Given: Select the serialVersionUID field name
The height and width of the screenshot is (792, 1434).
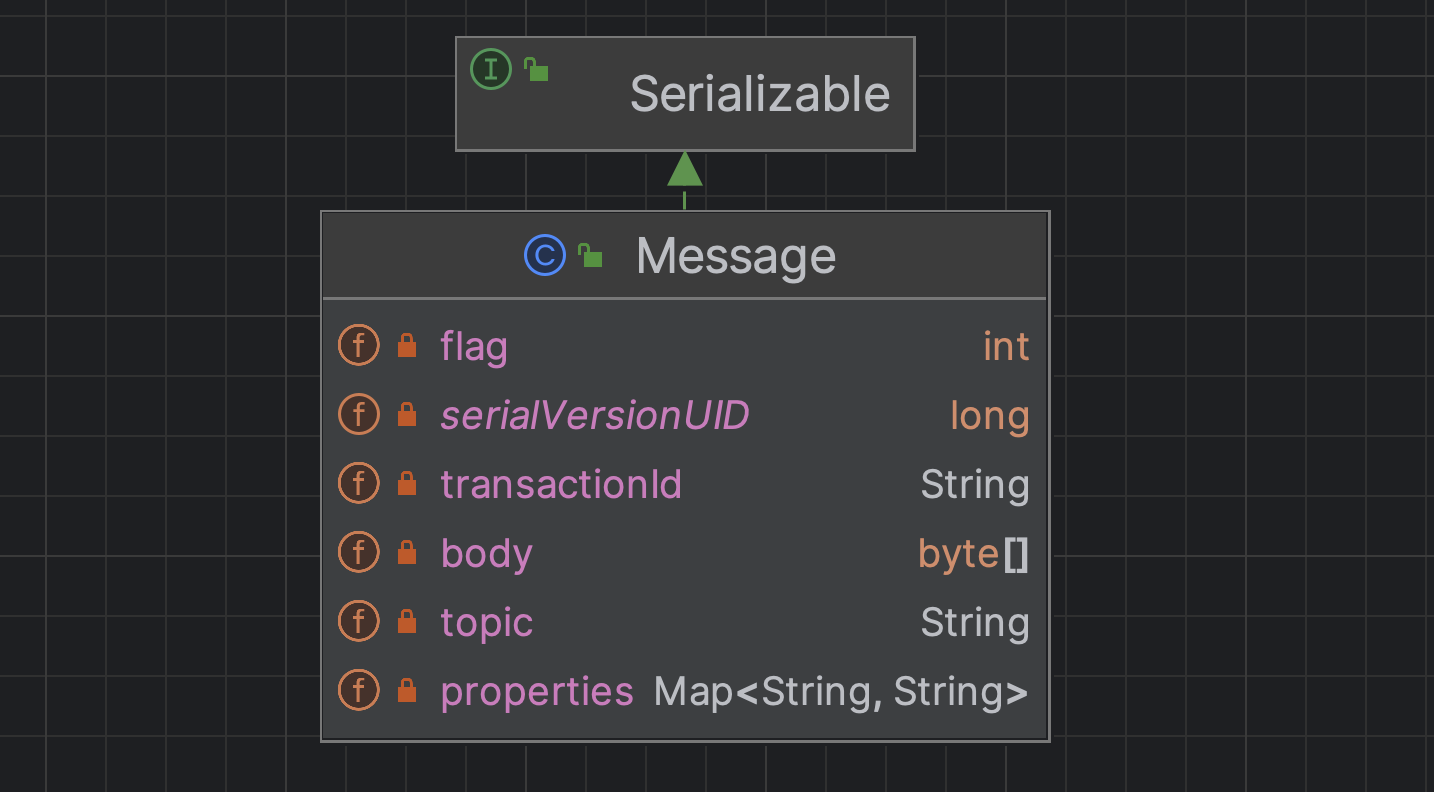Looking at the screenshot, I should 594,416.
